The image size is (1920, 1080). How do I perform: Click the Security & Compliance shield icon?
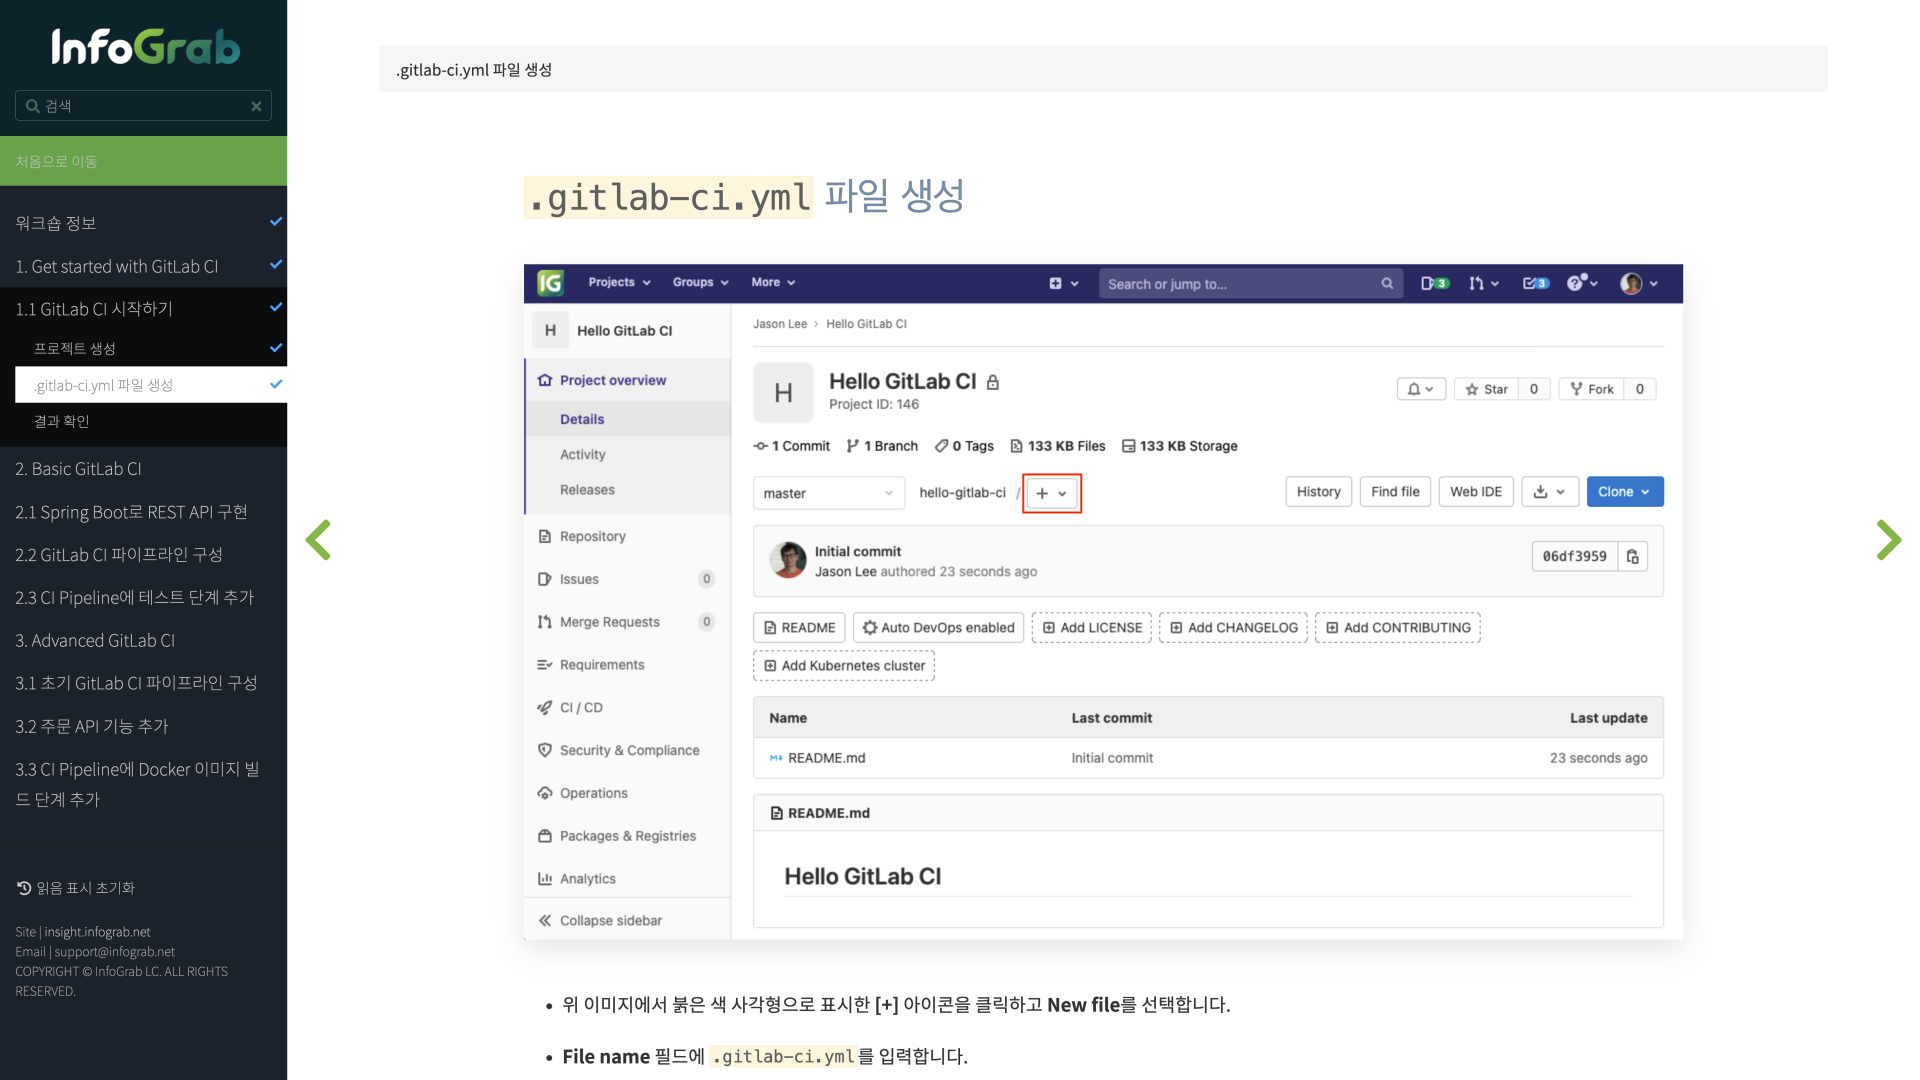pos(545,750)
